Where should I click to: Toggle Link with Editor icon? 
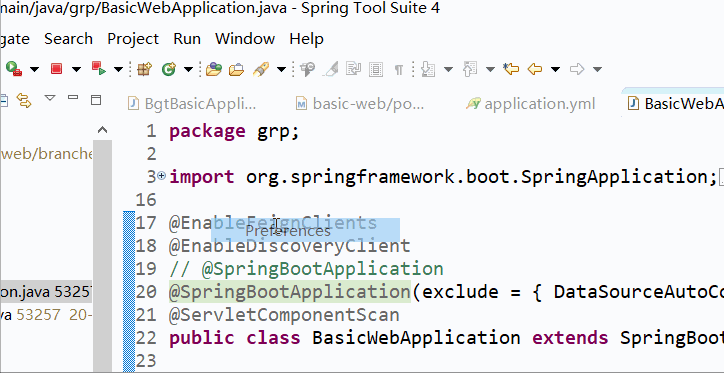pos(24,100)
